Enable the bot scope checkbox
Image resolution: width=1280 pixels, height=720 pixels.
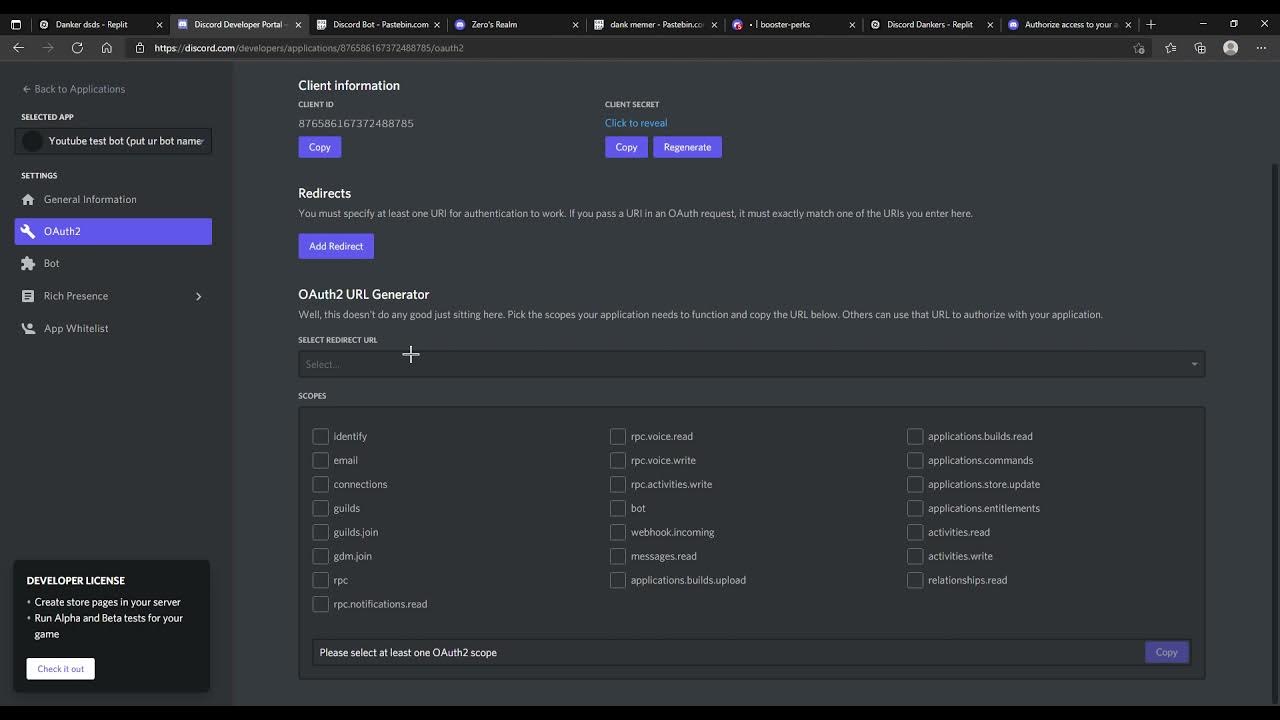(618, 508)
